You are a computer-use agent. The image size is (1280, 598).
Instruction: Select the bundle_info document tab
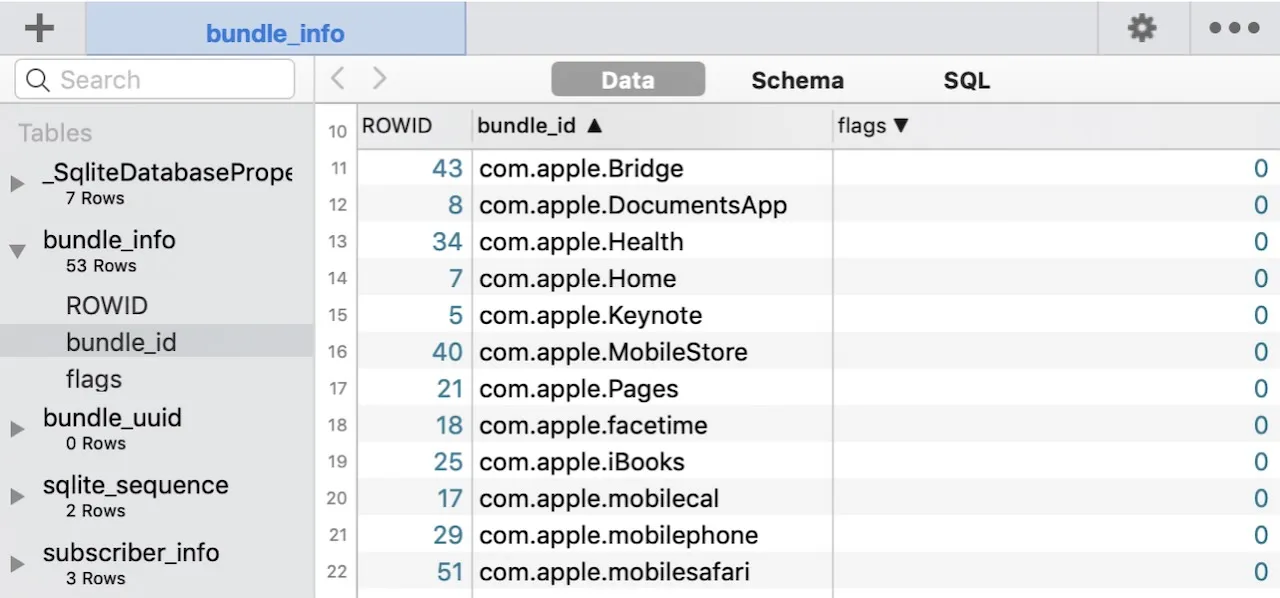click(275, 33)
